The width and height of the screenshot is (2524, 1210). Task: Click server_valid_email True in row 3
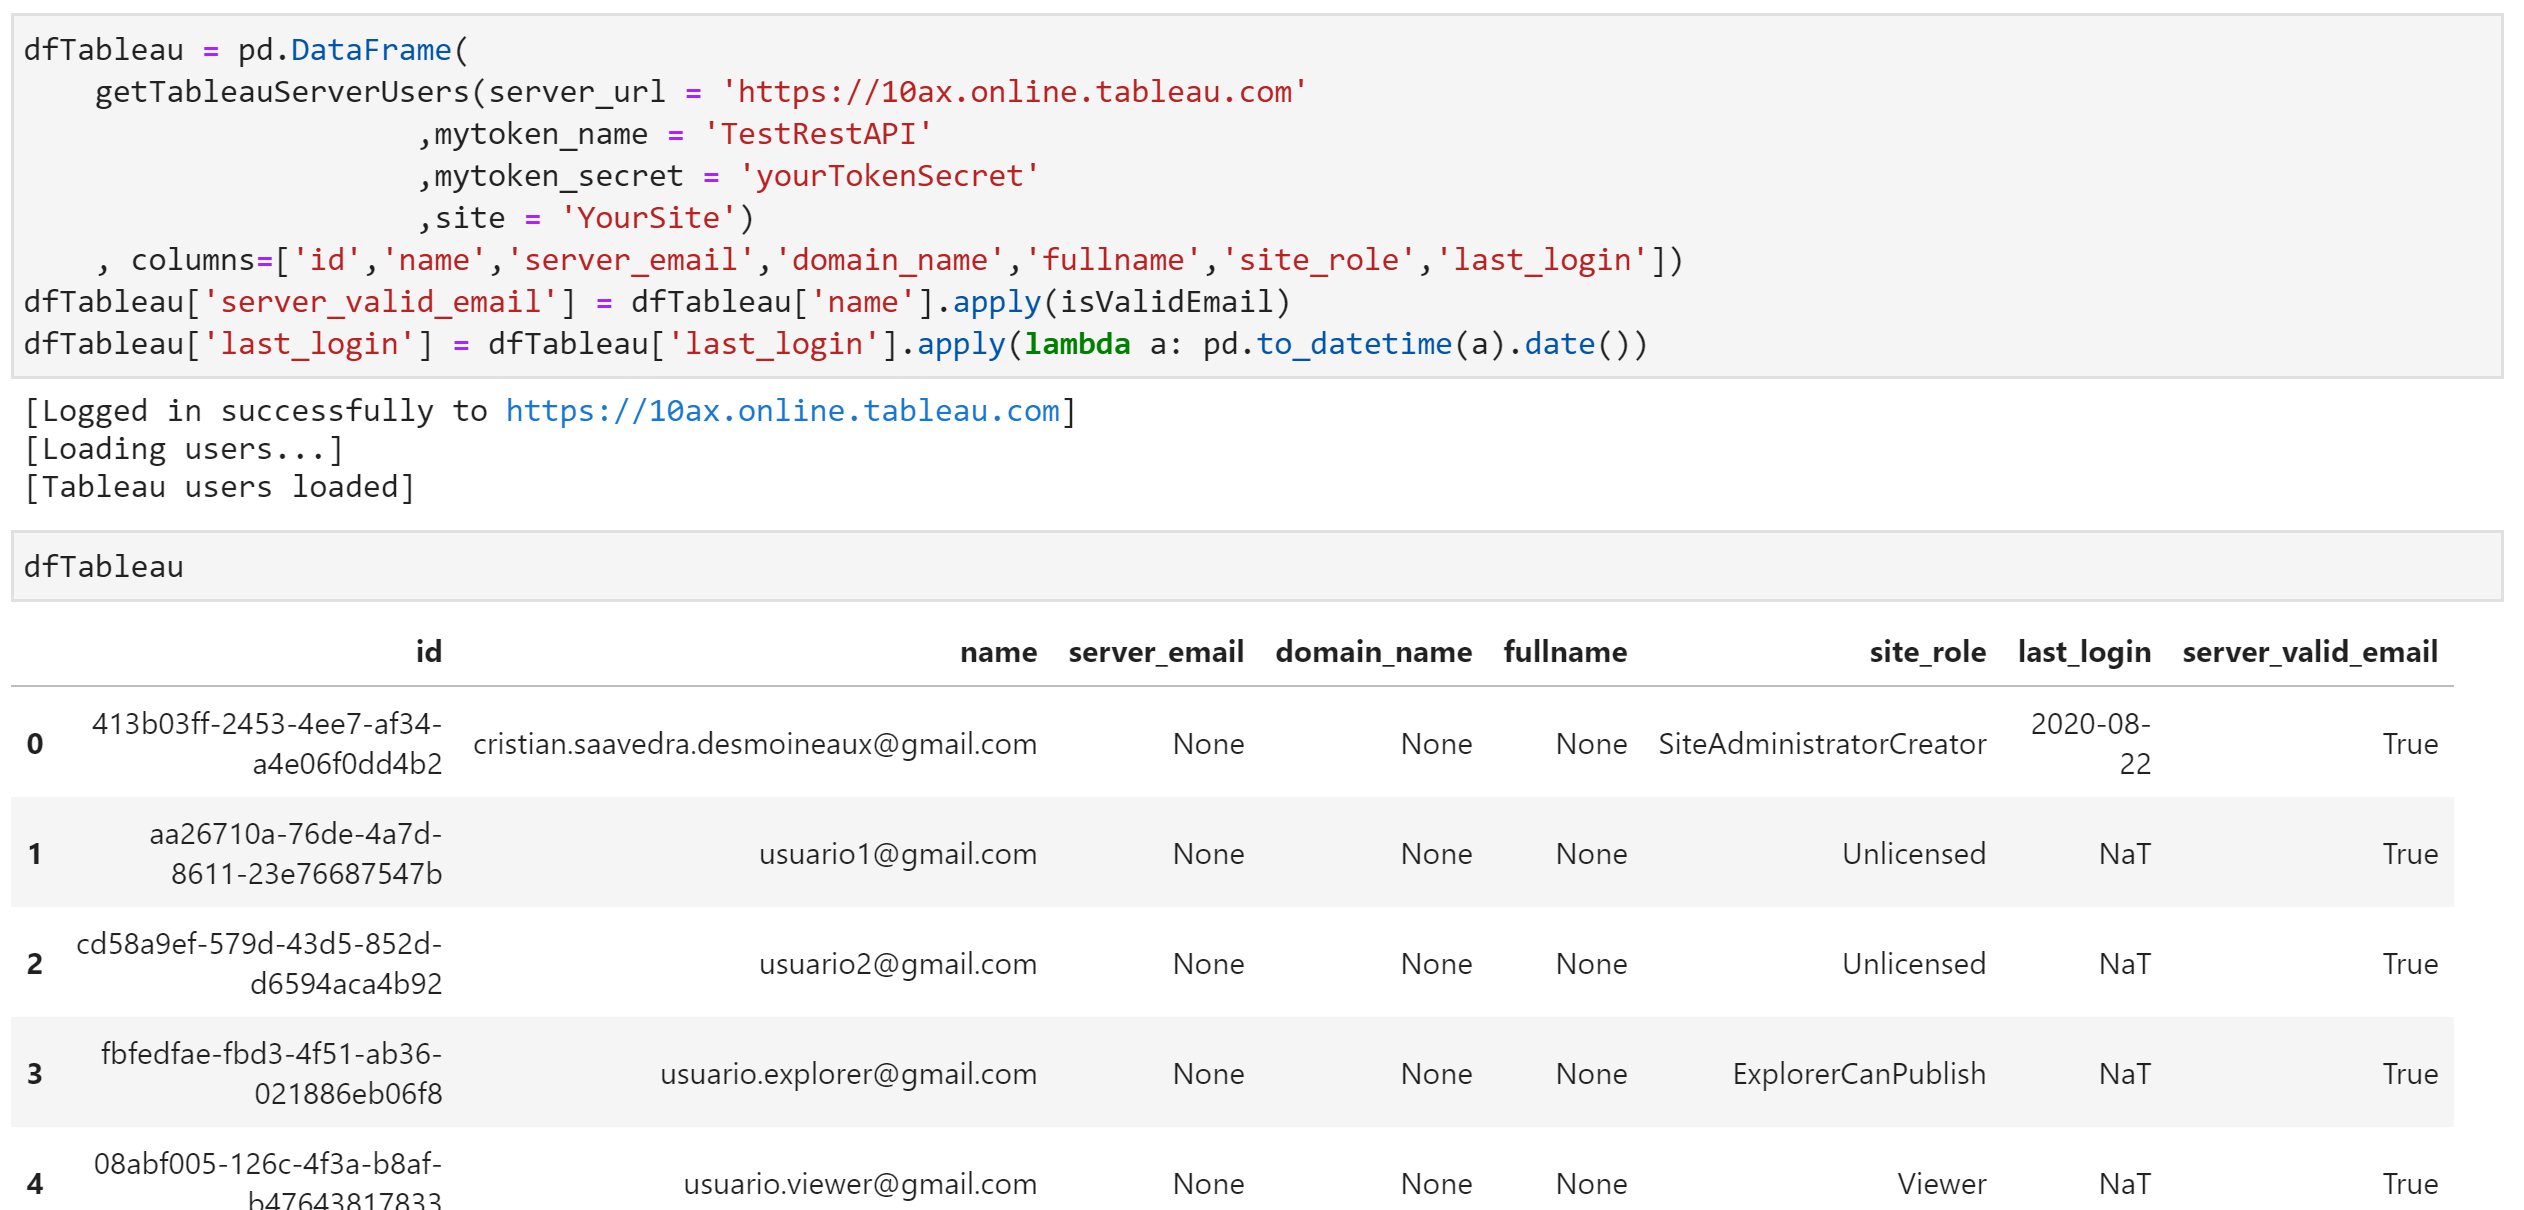tap(2410, 1074)
